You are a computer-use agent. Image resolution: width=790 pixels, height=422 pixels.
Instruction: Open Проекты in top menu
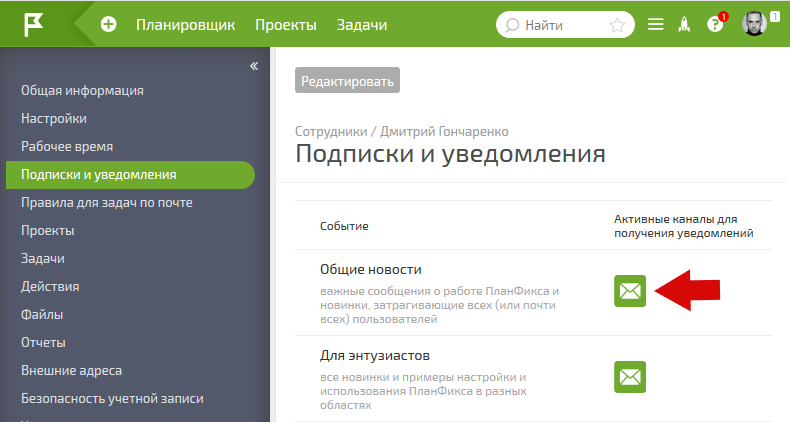click(286, 25)
